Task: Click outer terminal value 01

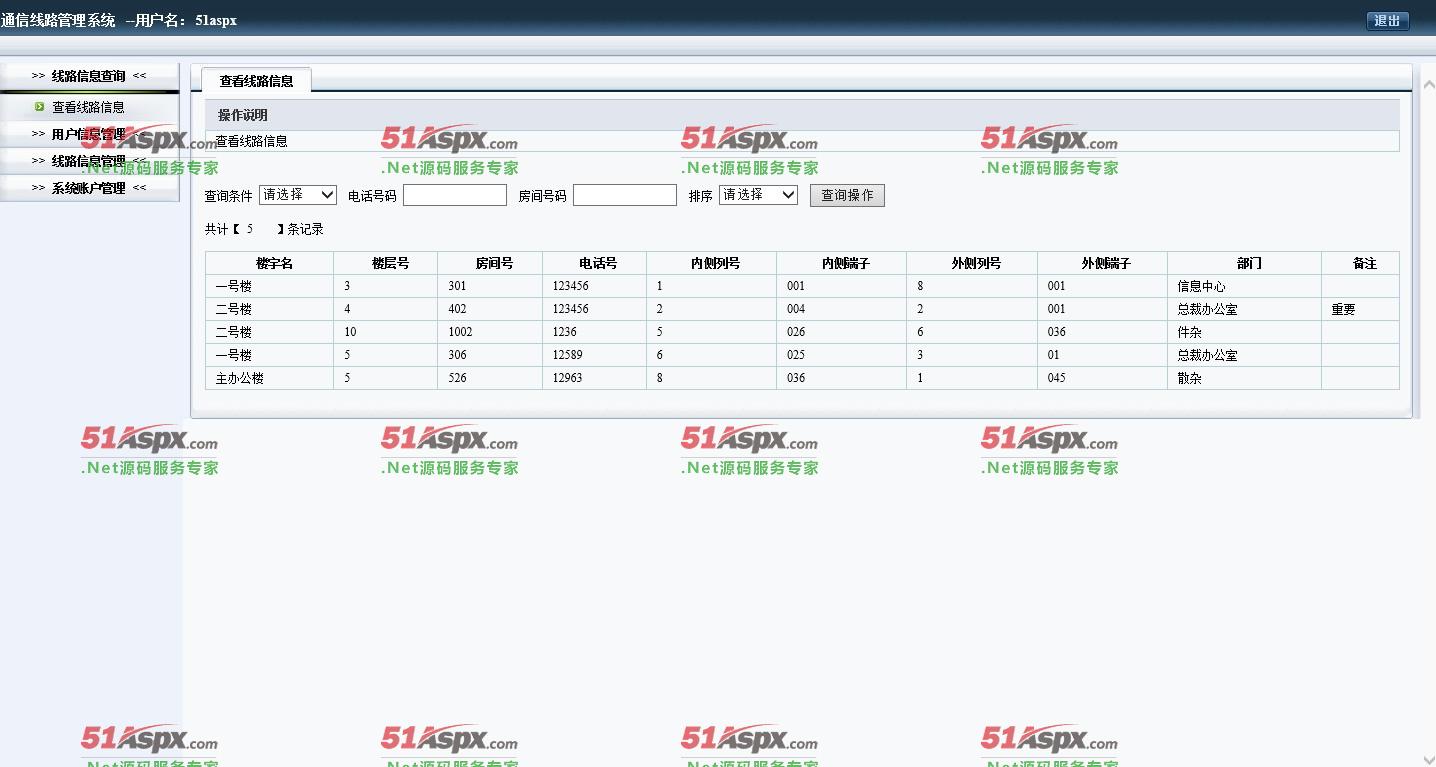Action: tap(1054, 355)
